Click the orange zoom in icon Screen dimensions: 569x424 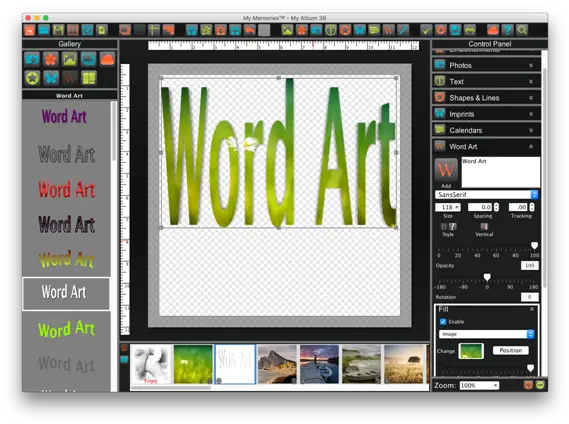tap(528, 385)
